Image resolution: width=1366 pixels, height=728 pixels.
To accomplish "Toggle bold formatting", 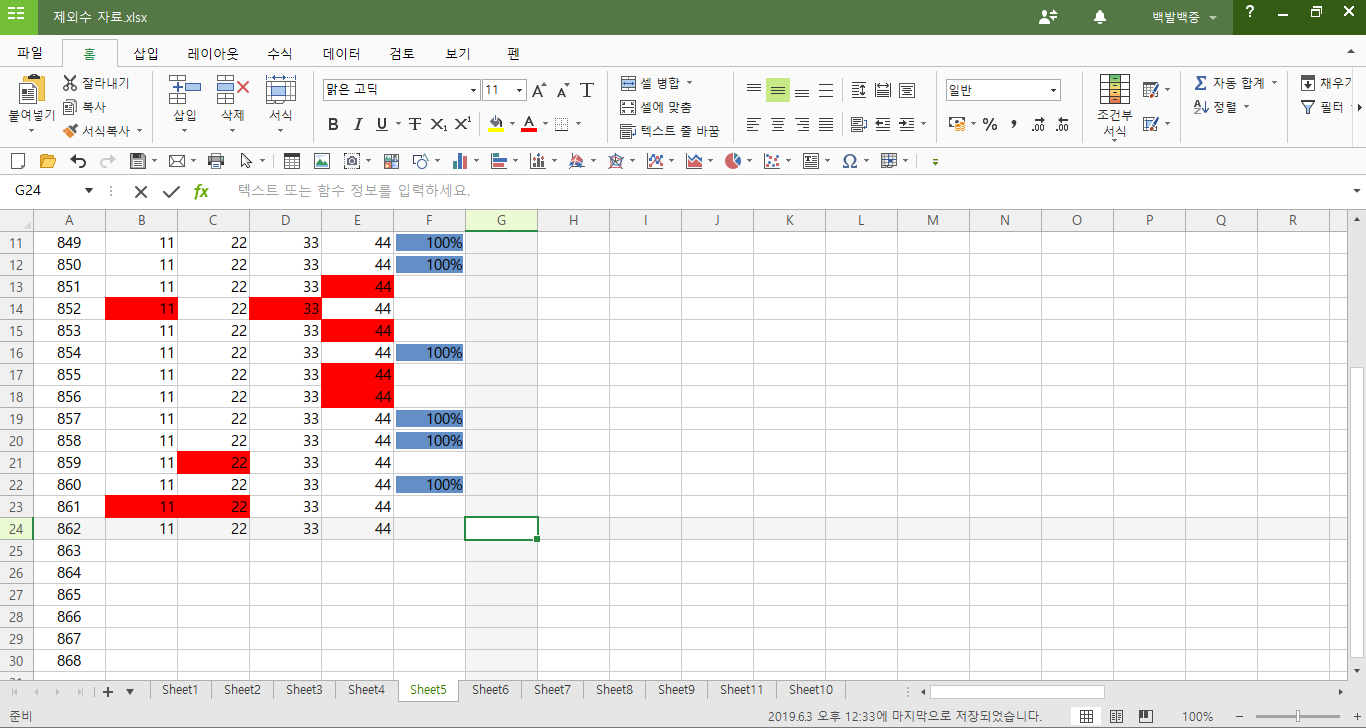I will tap(333, 124).
